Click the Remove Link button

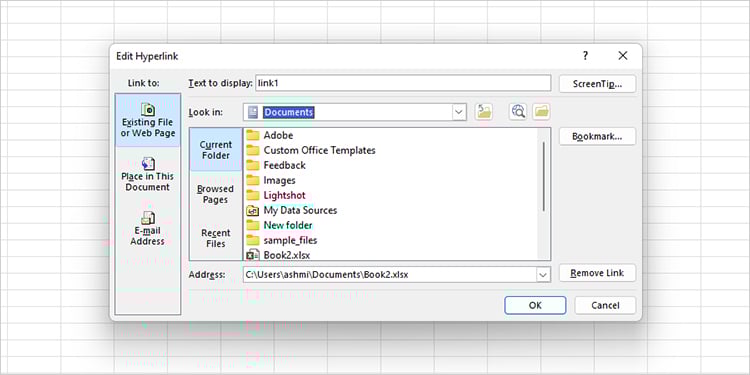pos(597,273)
